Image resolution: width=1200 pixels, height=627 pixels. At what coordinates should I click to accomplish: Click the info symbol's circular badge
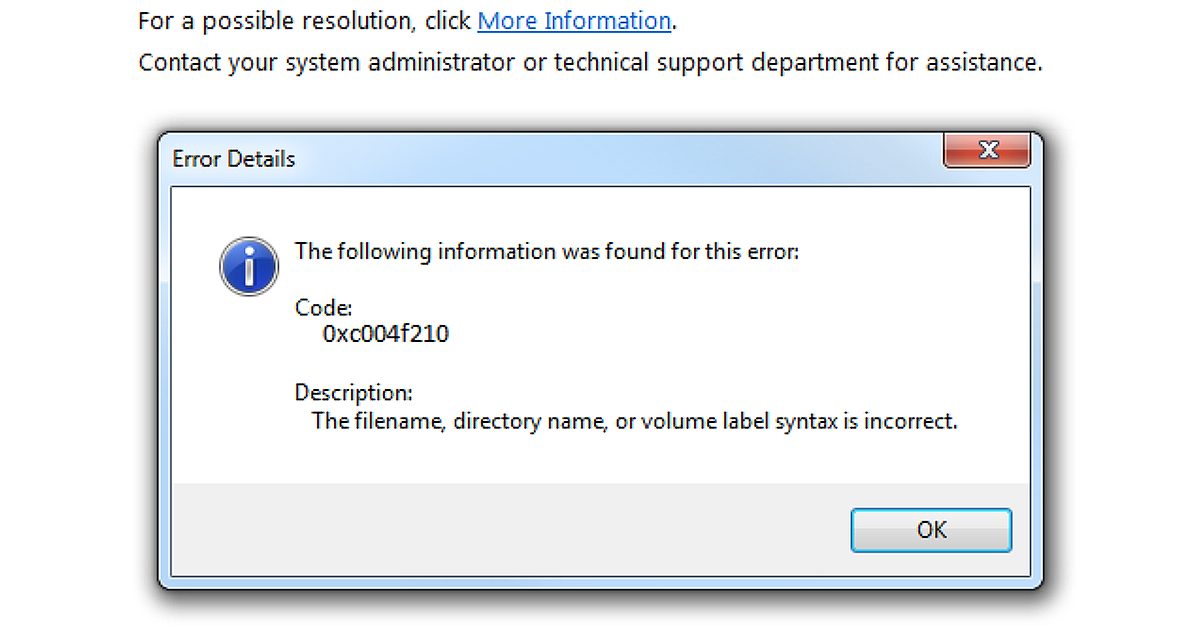[248, 266]
